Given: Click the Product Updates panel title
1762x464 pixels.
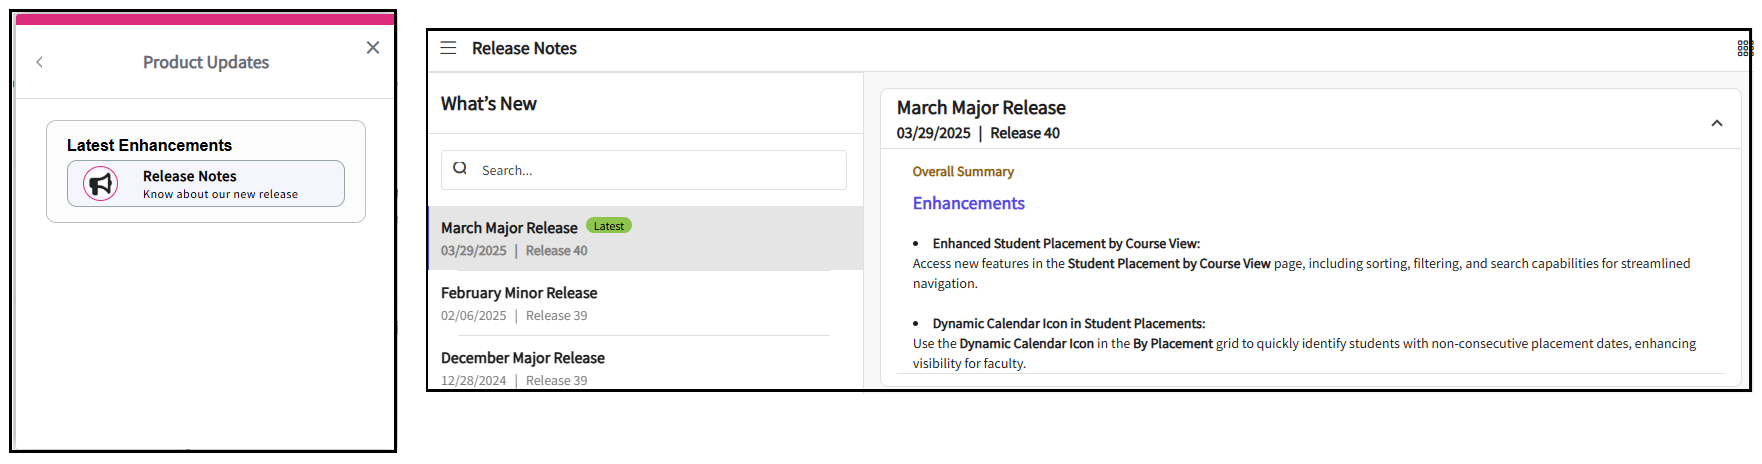Looking at the screenshot, I should pos(206,62).
